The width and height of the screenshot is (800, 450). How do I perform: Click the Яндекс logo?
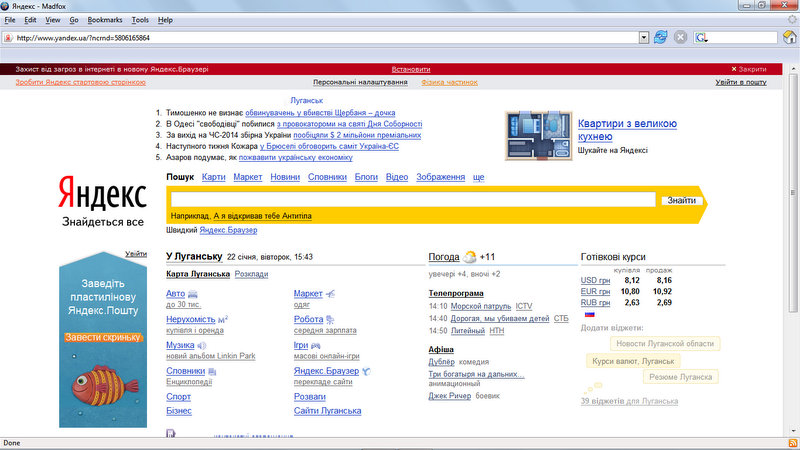coord(103,193)
